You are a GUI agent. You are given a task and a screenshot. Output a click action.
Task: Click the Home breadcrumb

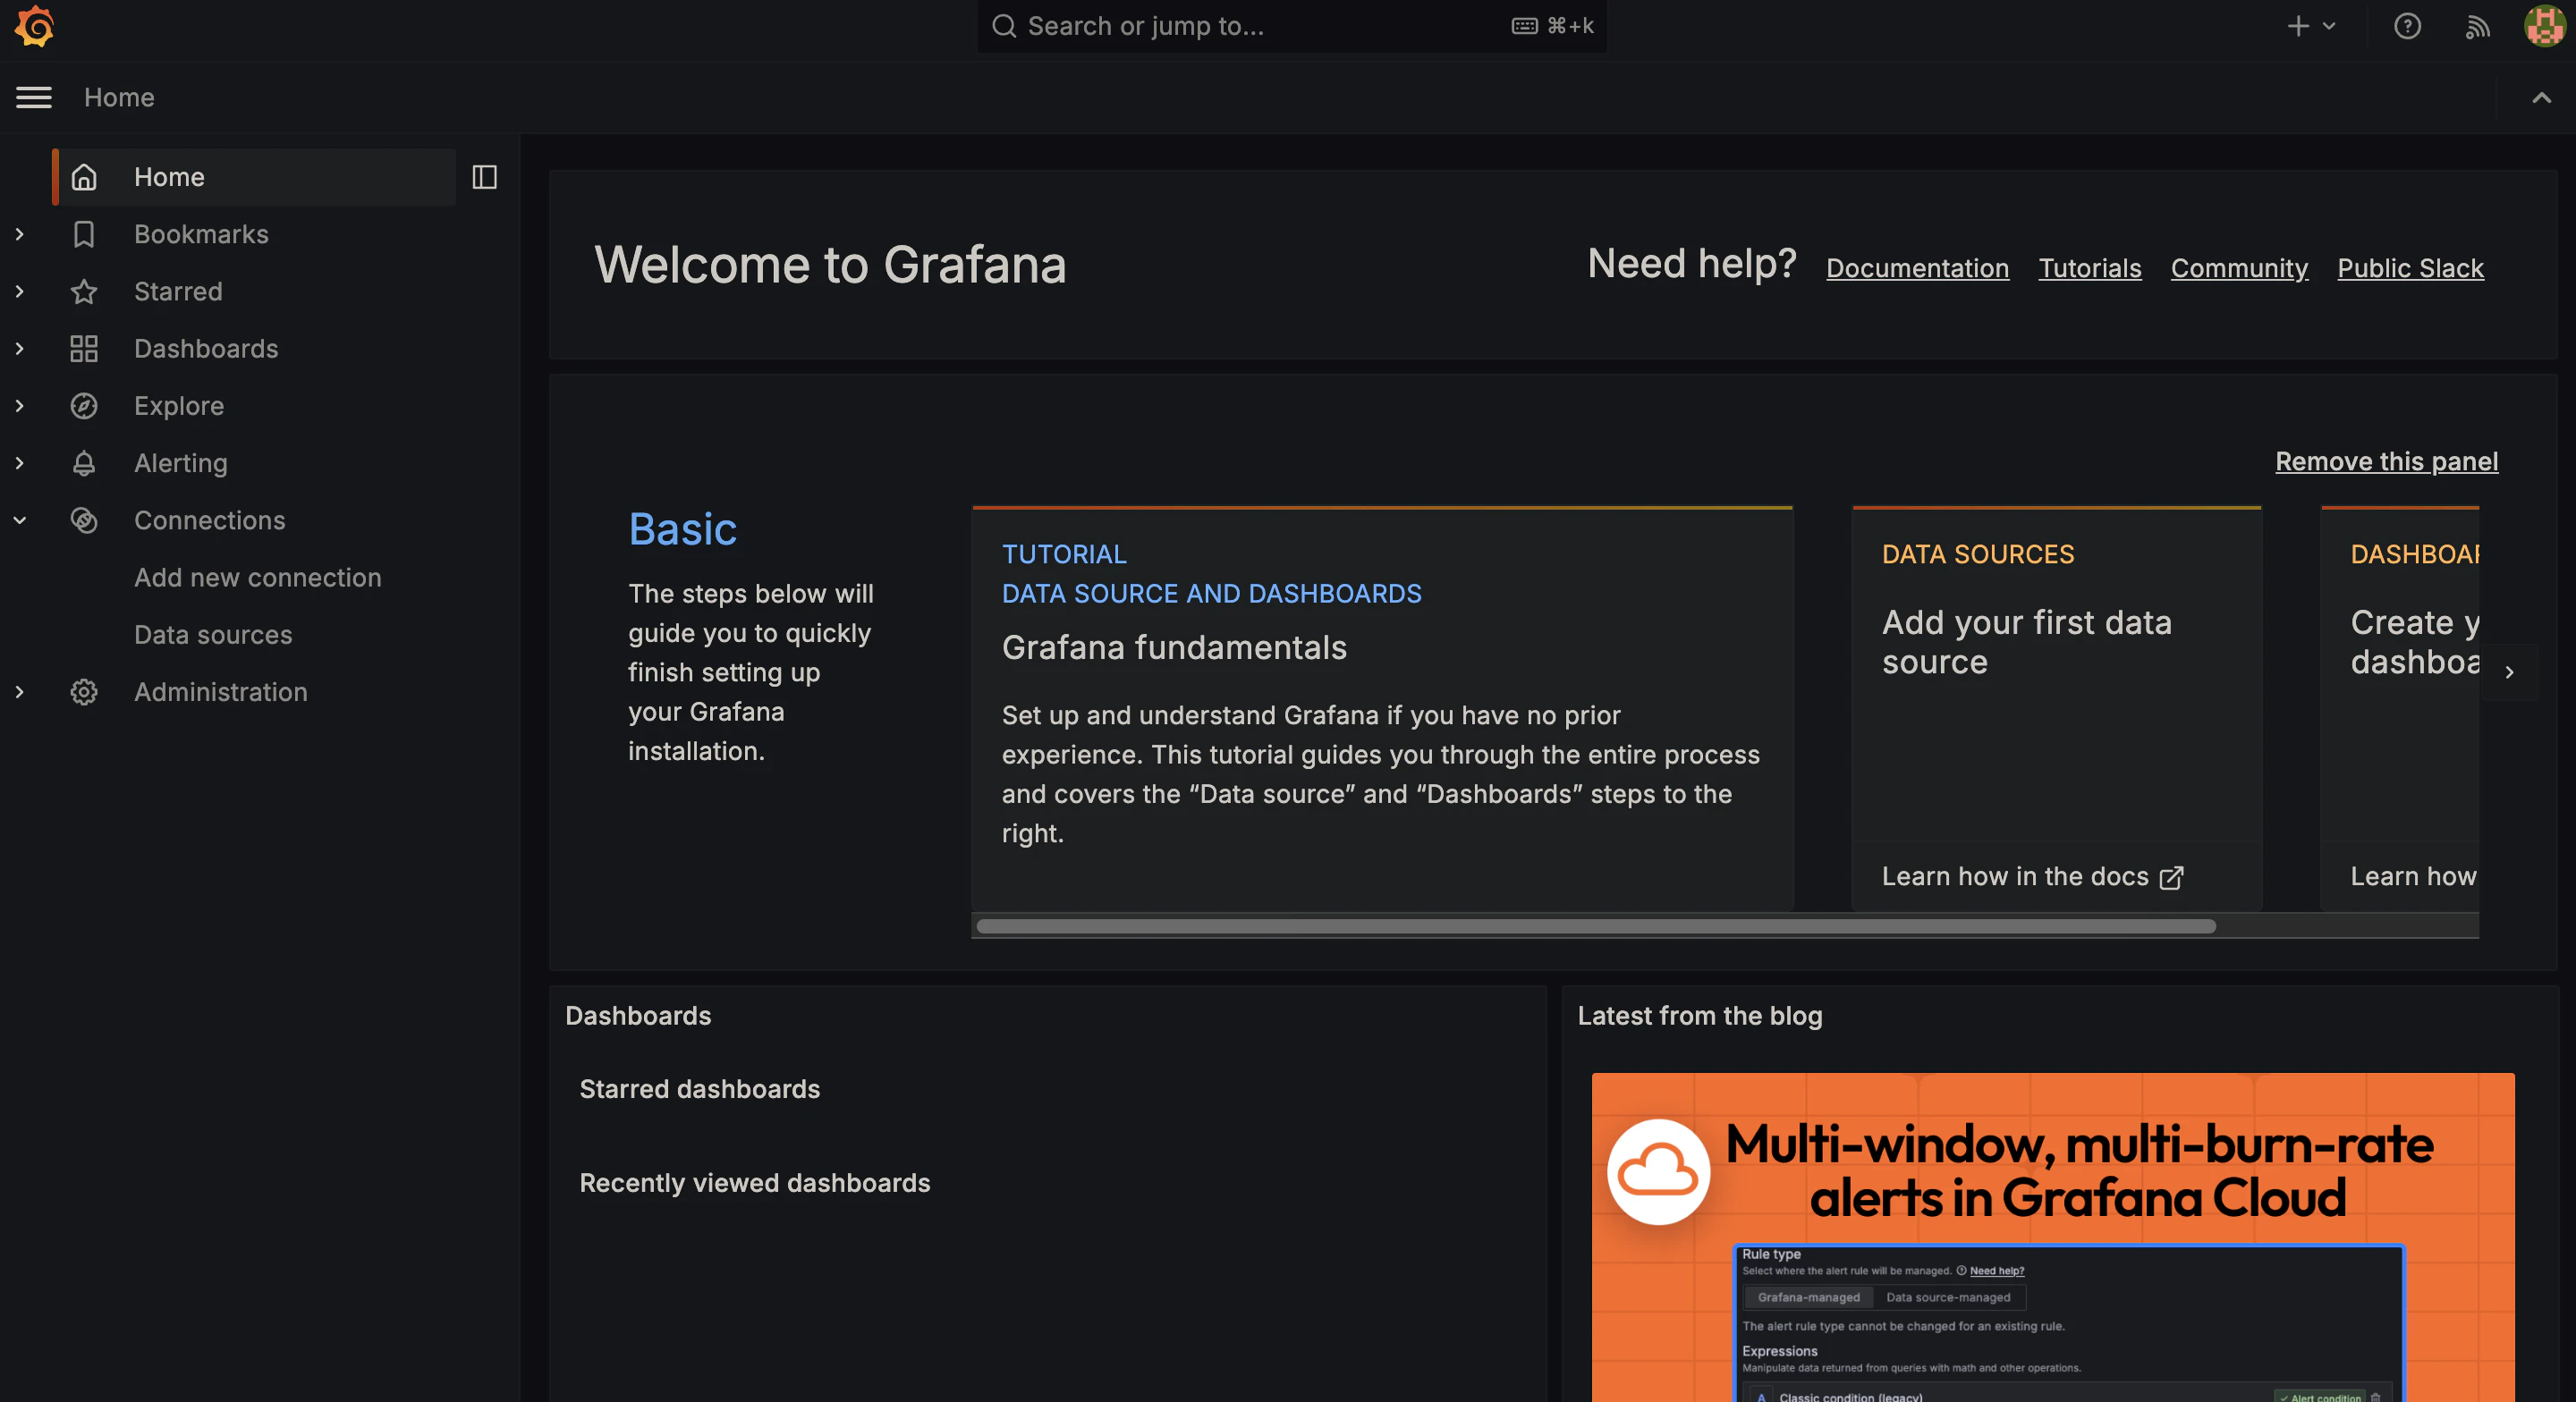click(x=119, y=97)
